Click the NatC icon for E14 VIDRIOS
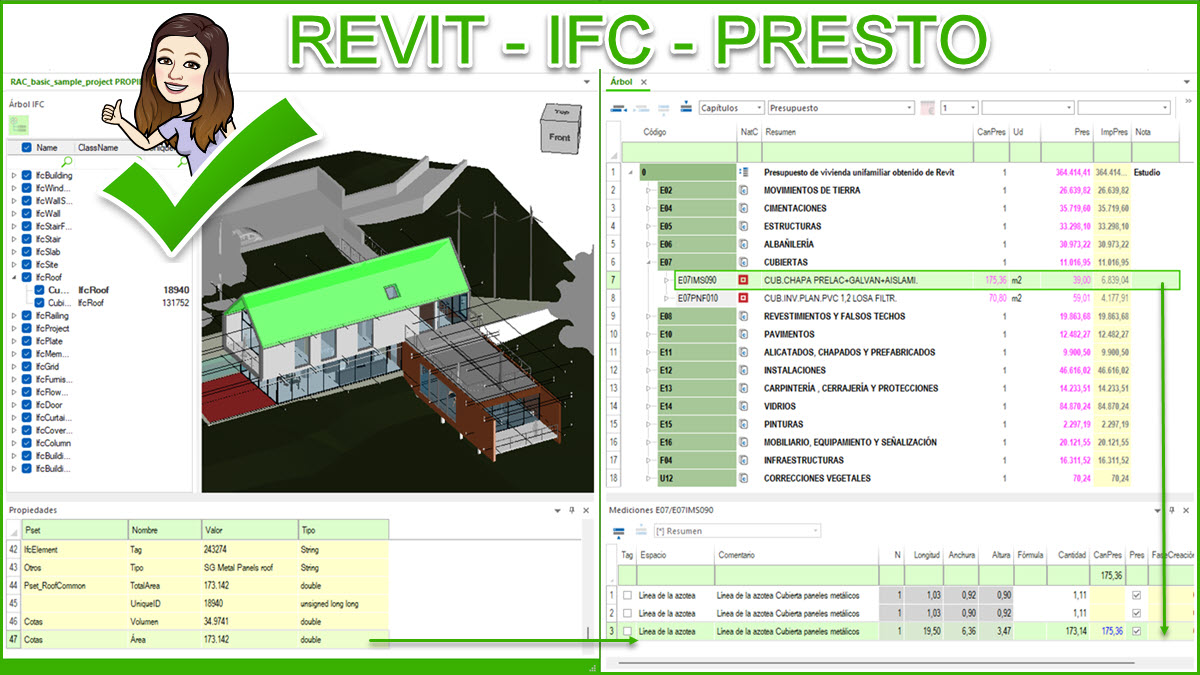Image resolution: width=1200 pixels, height=675 pixels. click(743, 406)
